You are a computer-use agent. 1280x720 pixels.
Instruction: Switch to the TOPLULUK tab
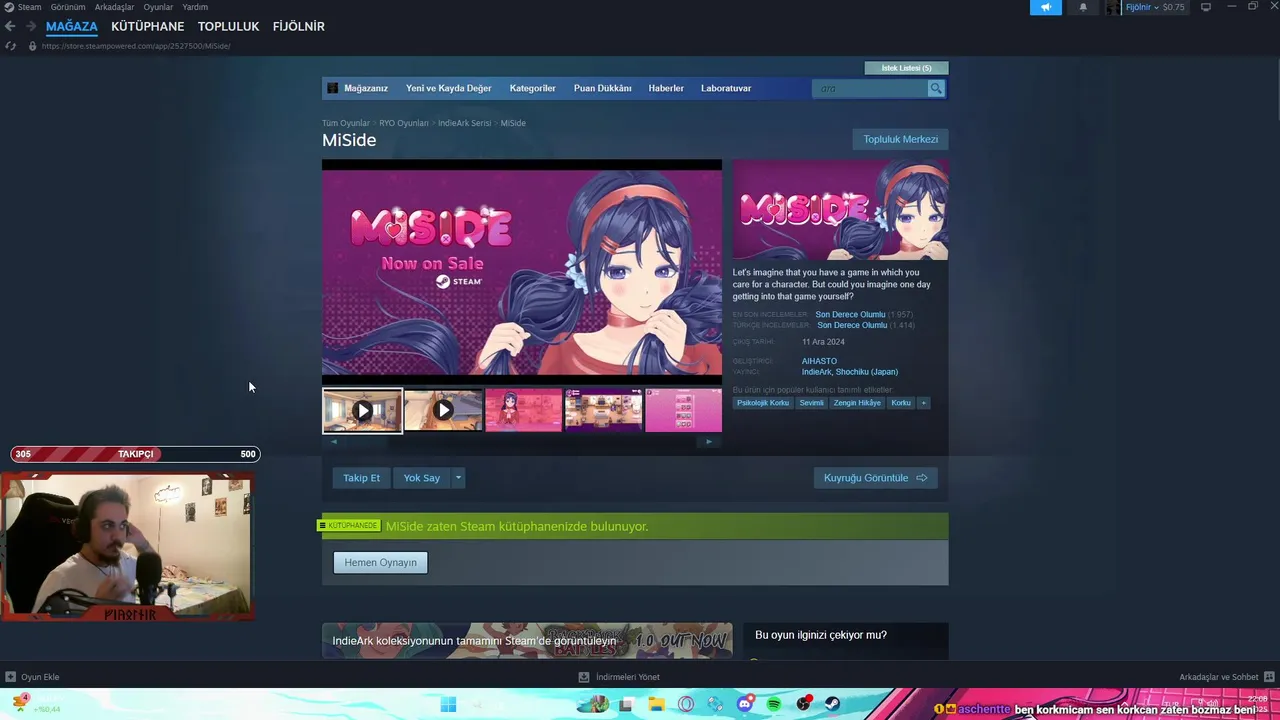pyautogui.click(x=228, y=26)
